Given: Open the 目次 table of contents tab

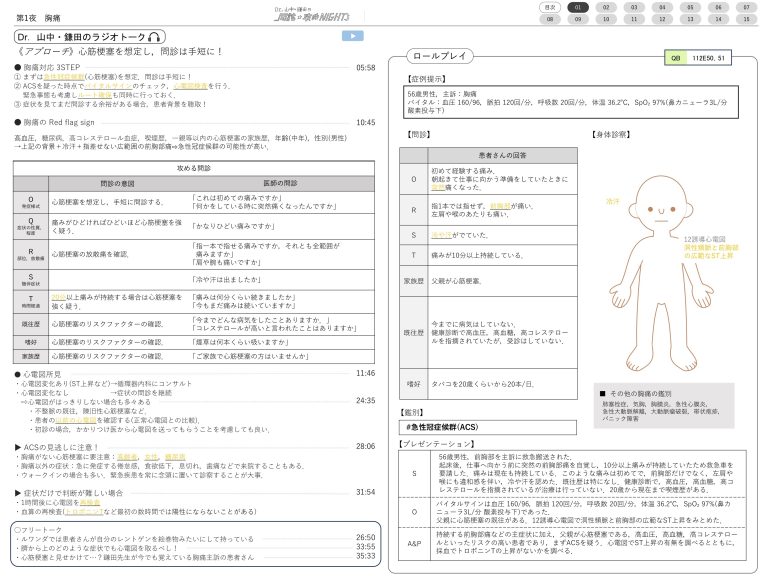Looking at the screenshot, I should 550,7.
